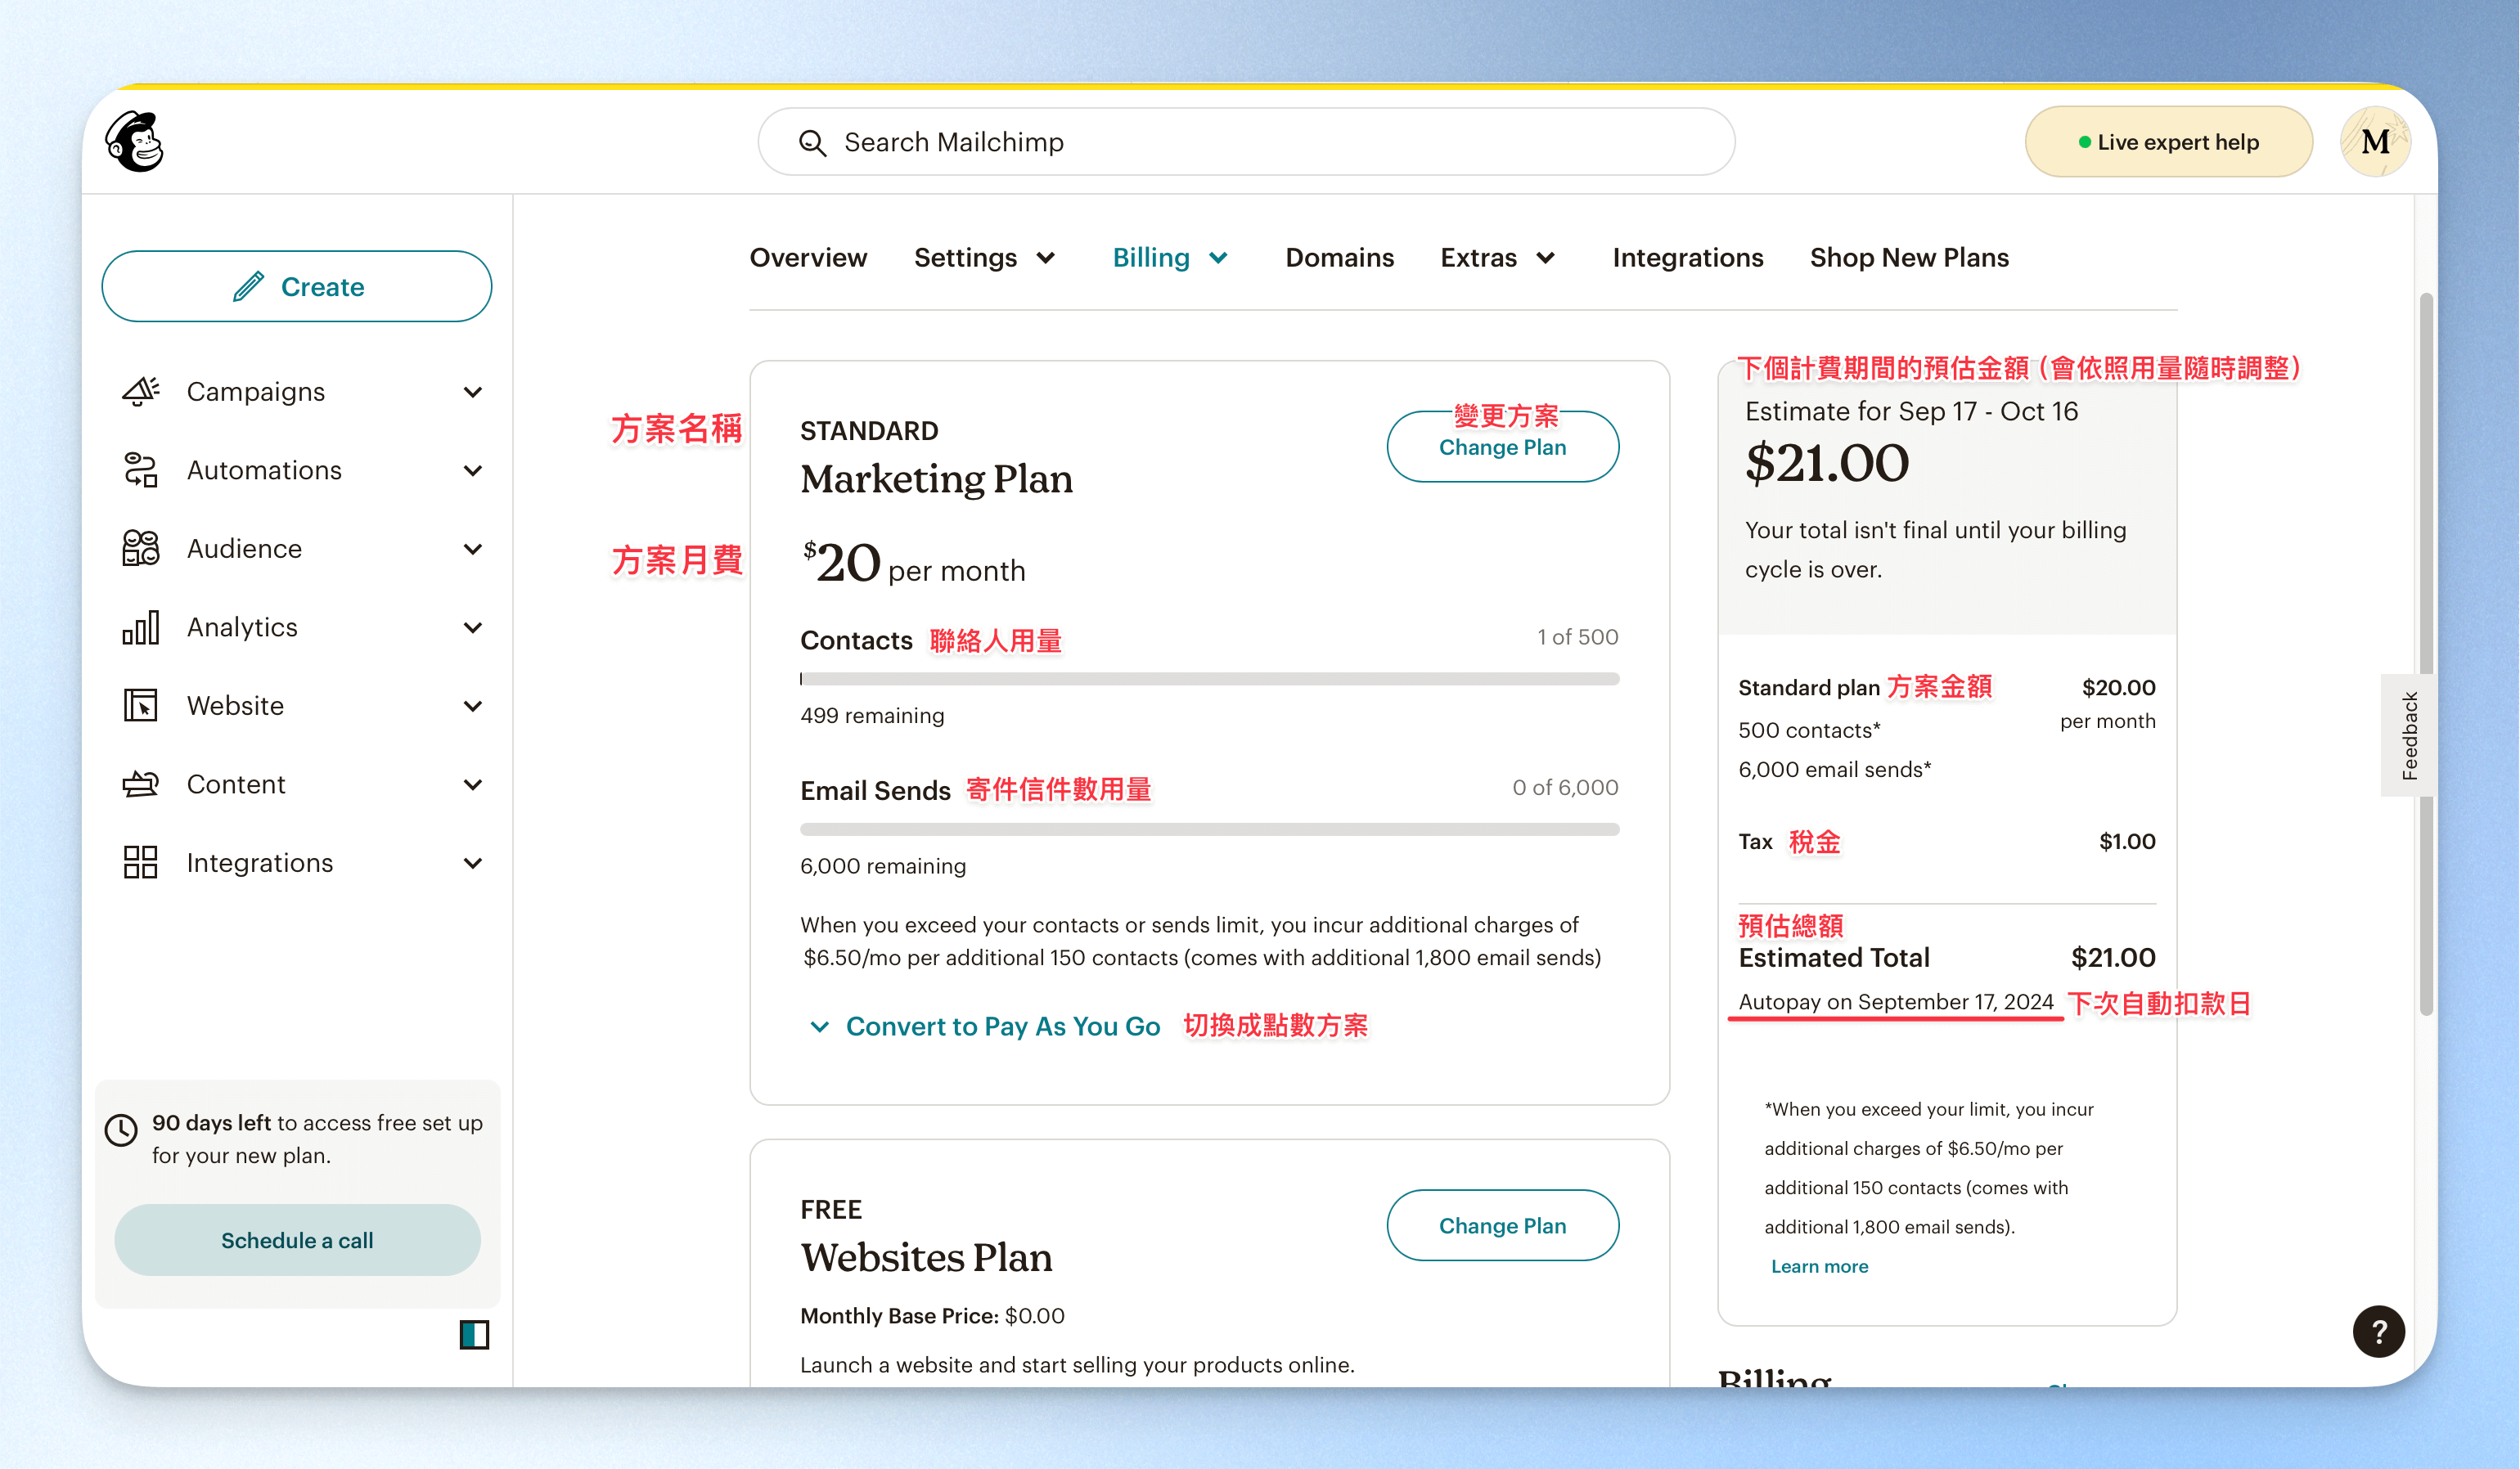Click the Mailchimp Freddie logo
The width and height of the screenshot is (2520, 1469).
coord(135,142)
